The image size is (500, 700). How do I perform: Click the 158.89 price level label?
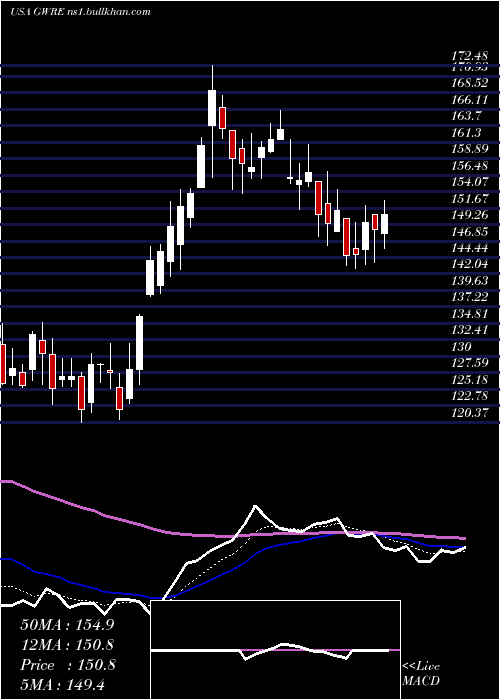click(x=470, y=149)
